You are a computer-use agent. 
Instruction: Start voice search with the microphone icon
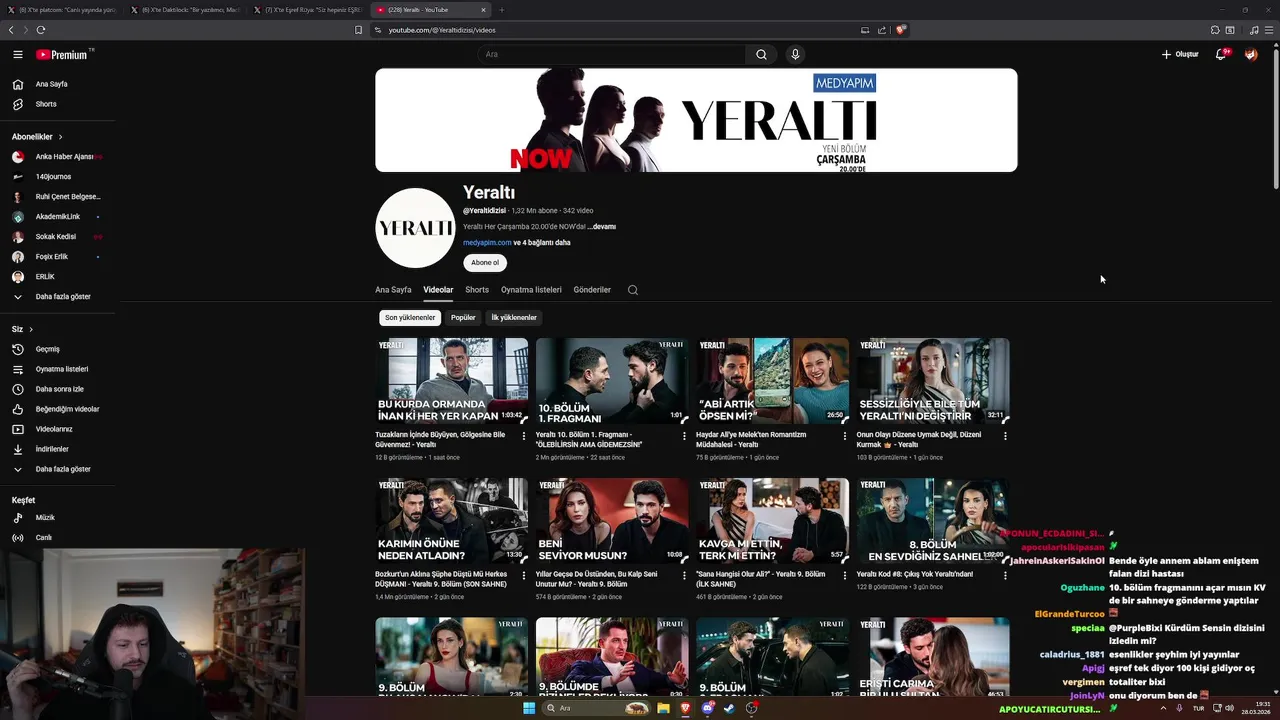(x=795, y=55)
